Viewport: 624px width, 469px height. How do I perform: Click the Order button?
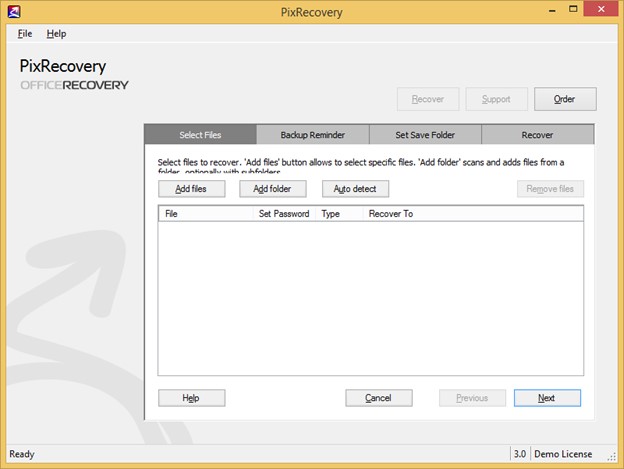[x=565, y=99]
